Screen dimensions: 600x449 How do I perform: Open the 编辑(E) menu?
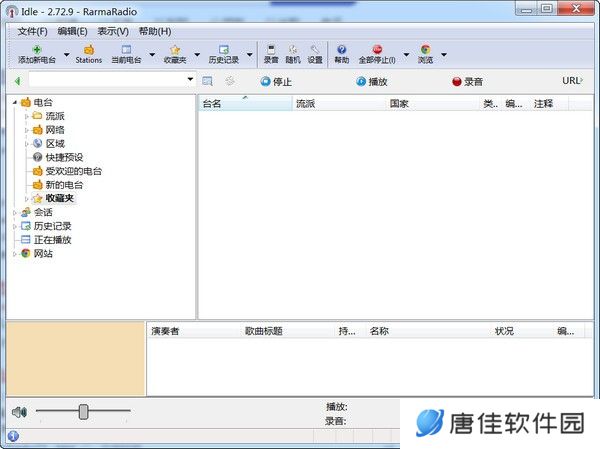(72, 31)
